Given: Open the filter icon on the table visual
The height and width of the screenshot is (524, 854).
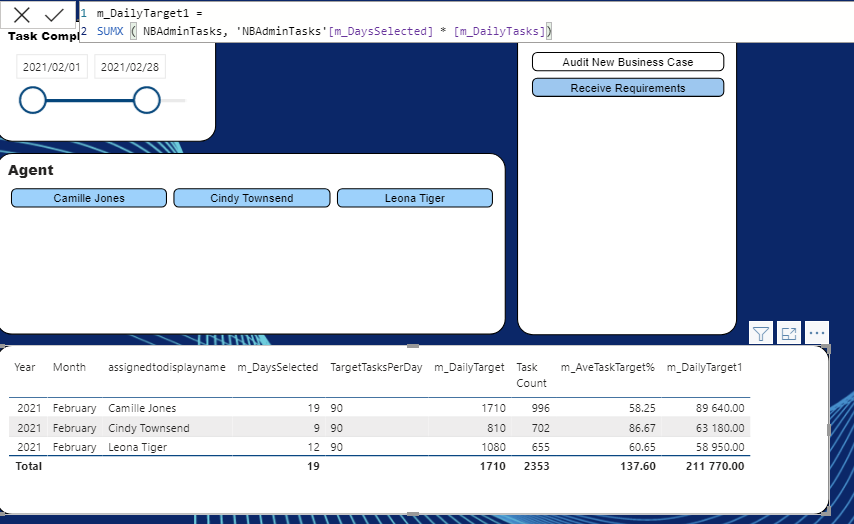Looking at the screenshot, I should (761, 333).
